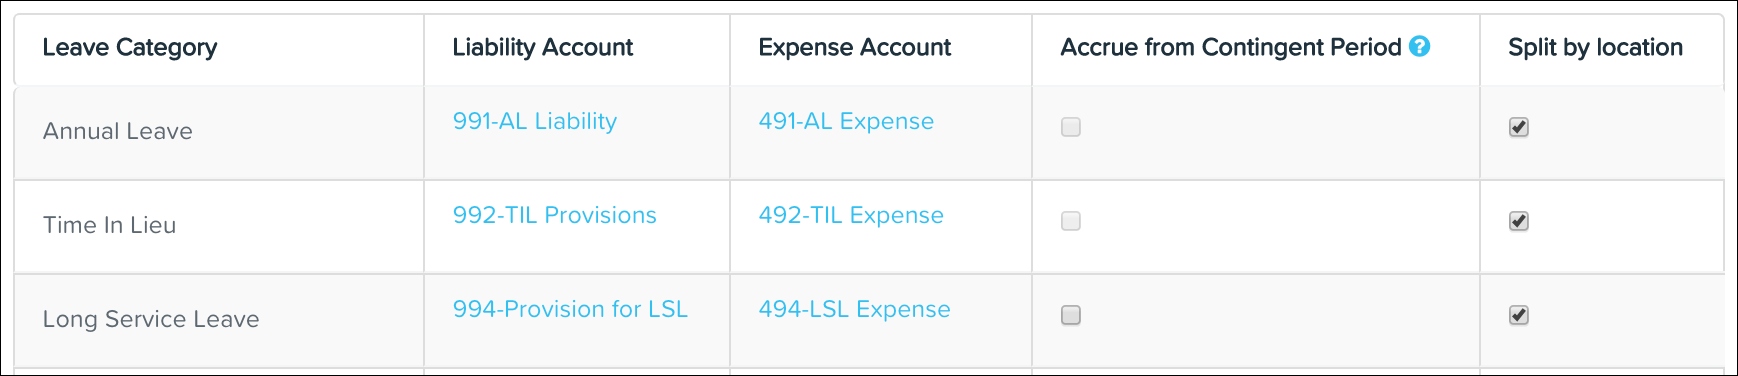Enable contingent accrual for Long Service Leave
Screen dimensions: 1738x376
[x=1071, y=315]
